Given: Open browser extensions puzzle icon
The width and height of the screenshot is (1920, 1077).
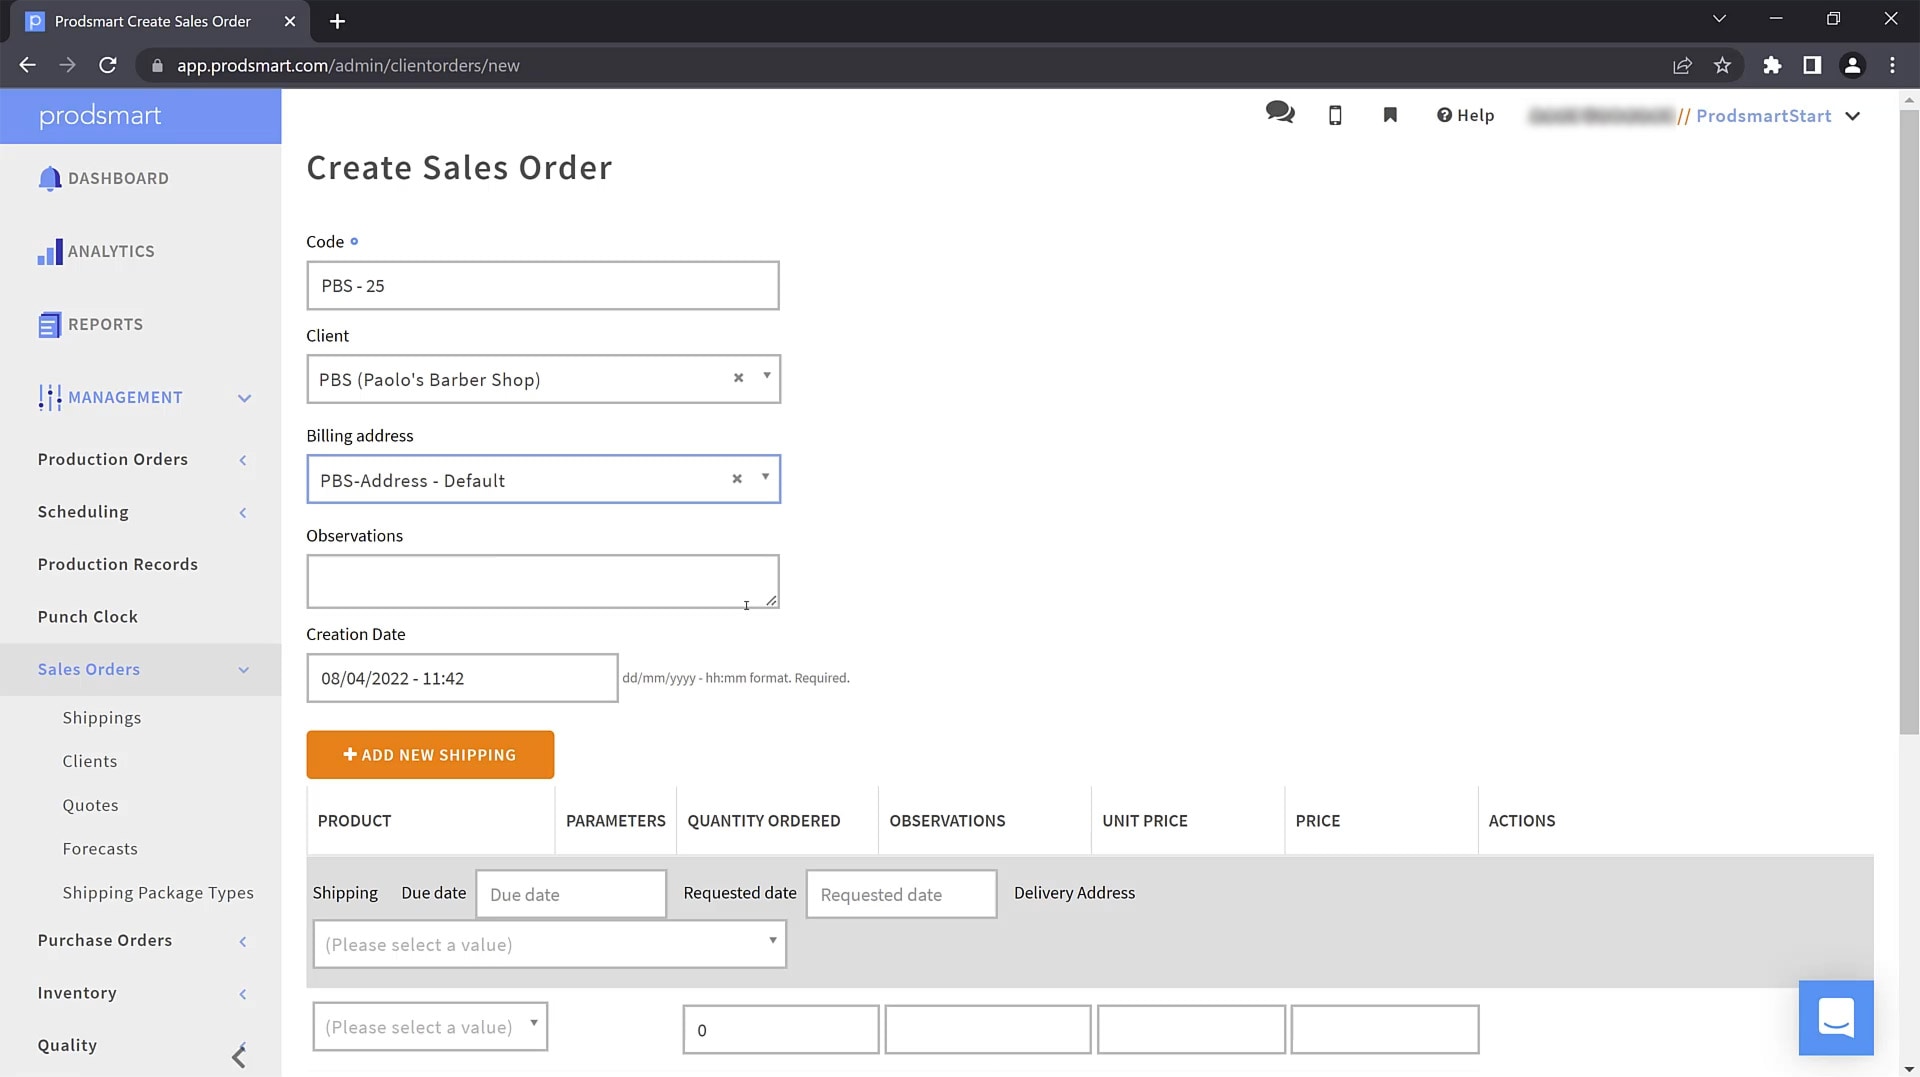Looking at the screenshot, I should pos(1772,66).
